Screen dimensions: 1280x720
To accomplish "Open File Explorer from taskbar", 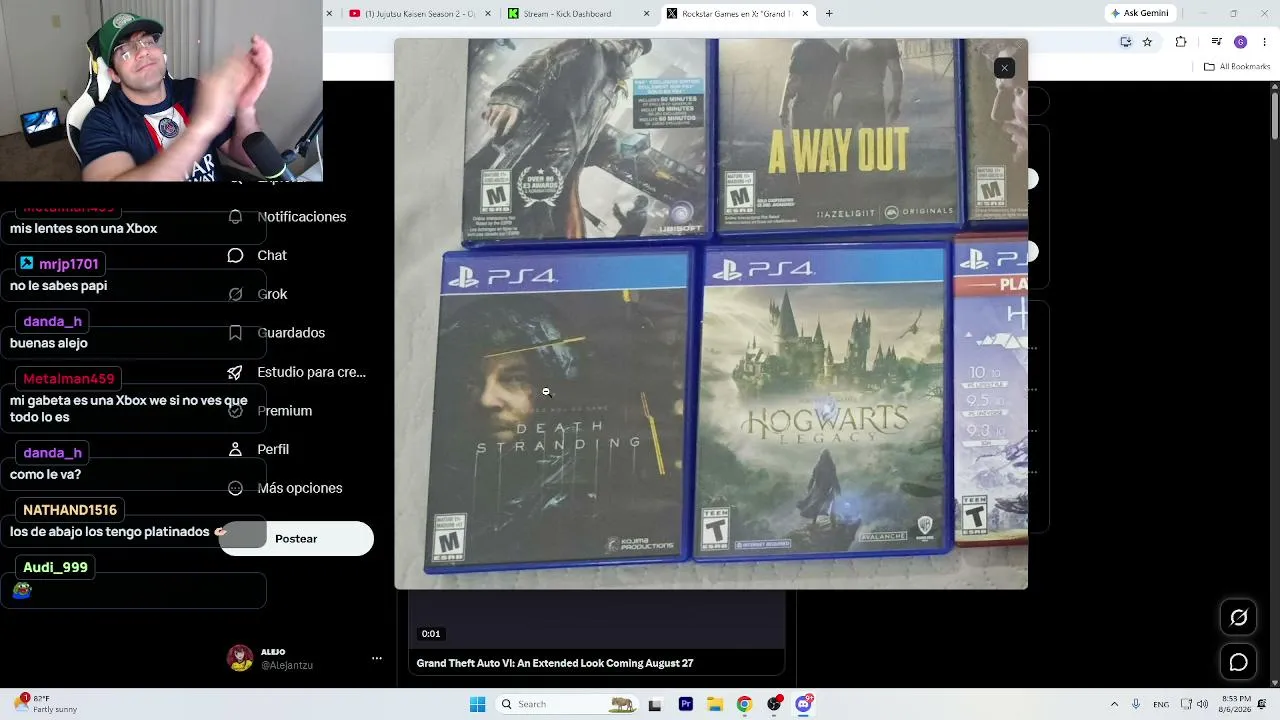I will point(715,704).
